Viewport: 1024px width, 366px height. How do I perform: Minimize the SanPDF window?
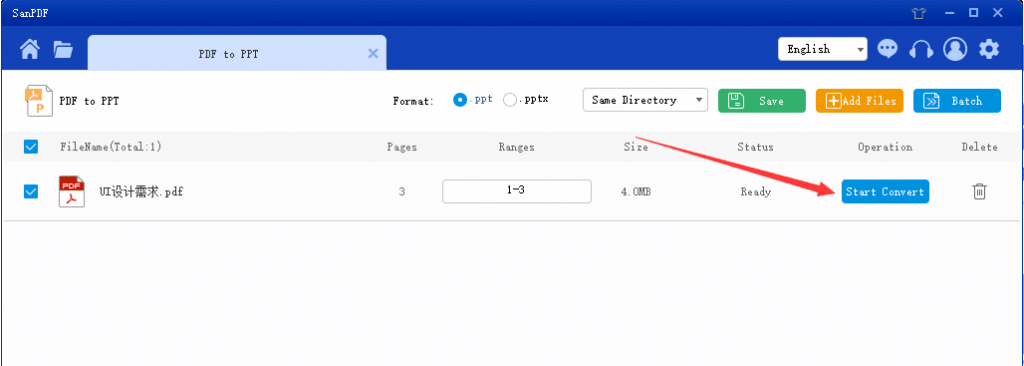950,12
